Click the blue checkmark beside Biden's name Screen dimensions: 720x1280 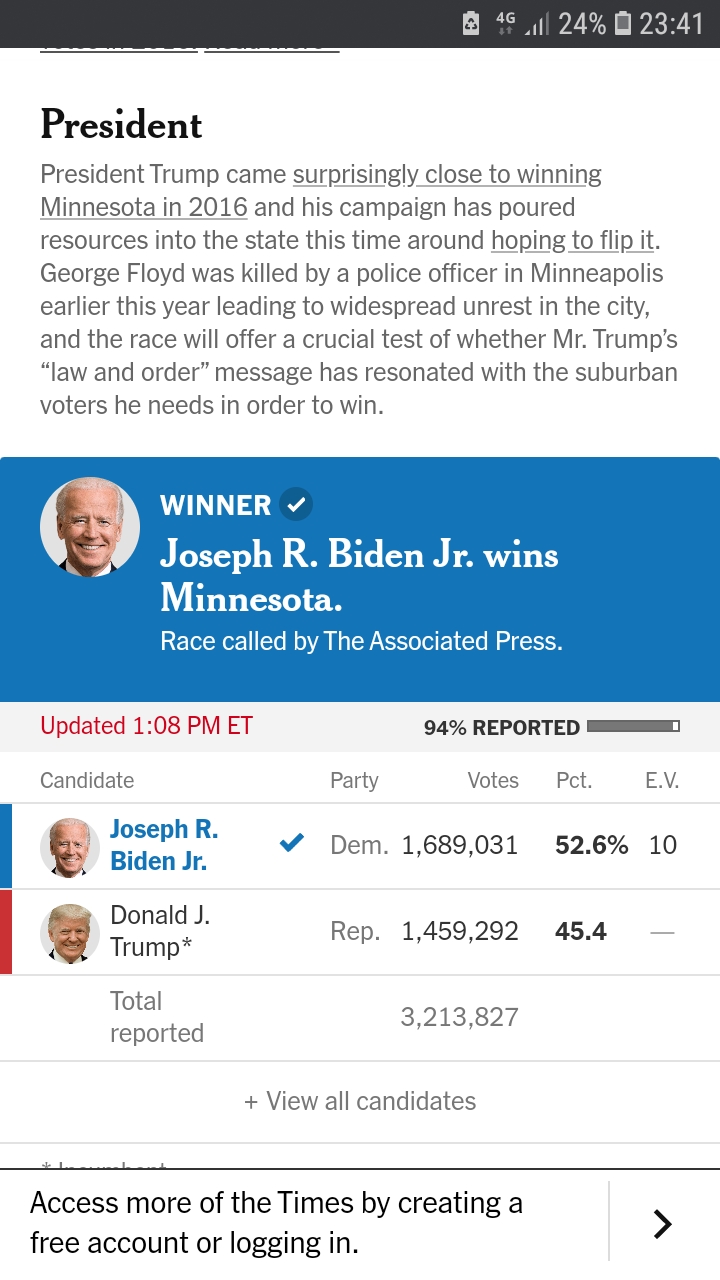click(x=291, y=844)
